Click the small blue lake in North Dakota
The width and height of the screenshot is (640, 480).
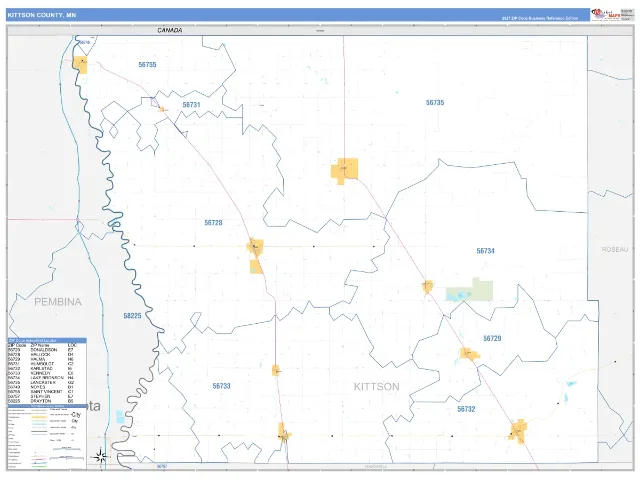click(x=120, y=416)
